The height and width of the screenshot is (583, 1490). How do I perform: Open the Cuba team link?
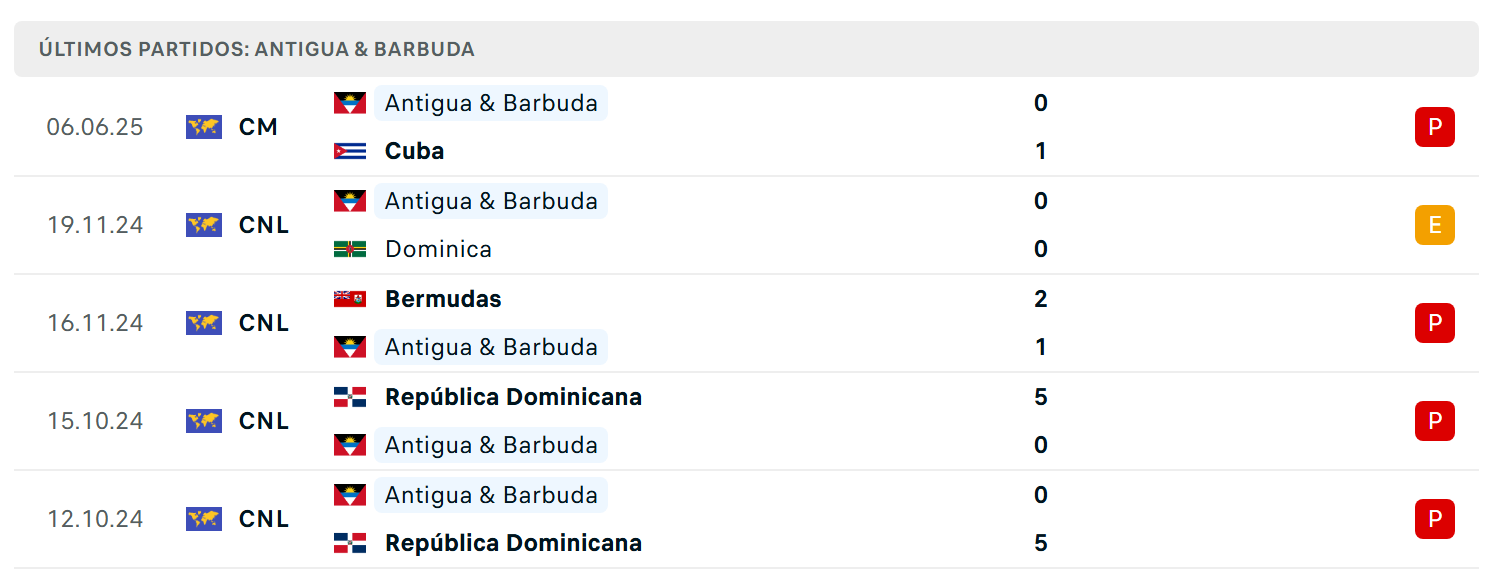coord(415,151)
